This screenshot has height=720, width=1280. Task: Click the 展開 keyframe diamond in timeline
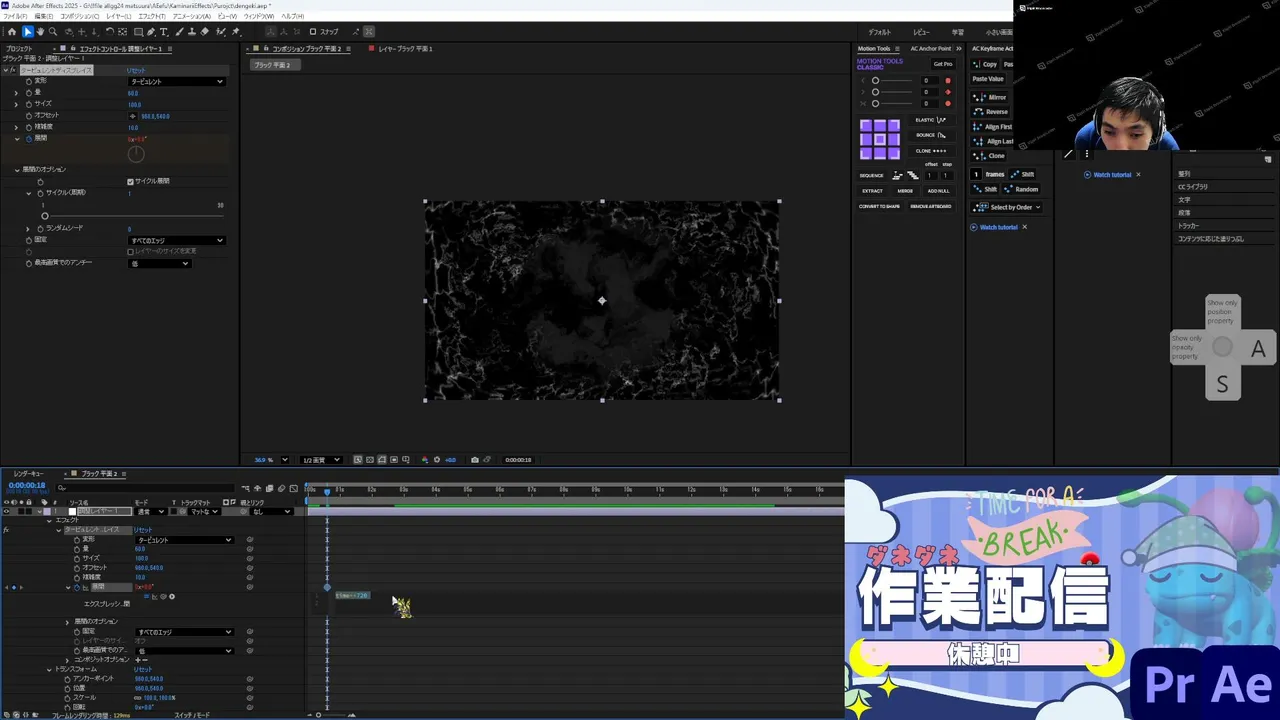(327, 587)
